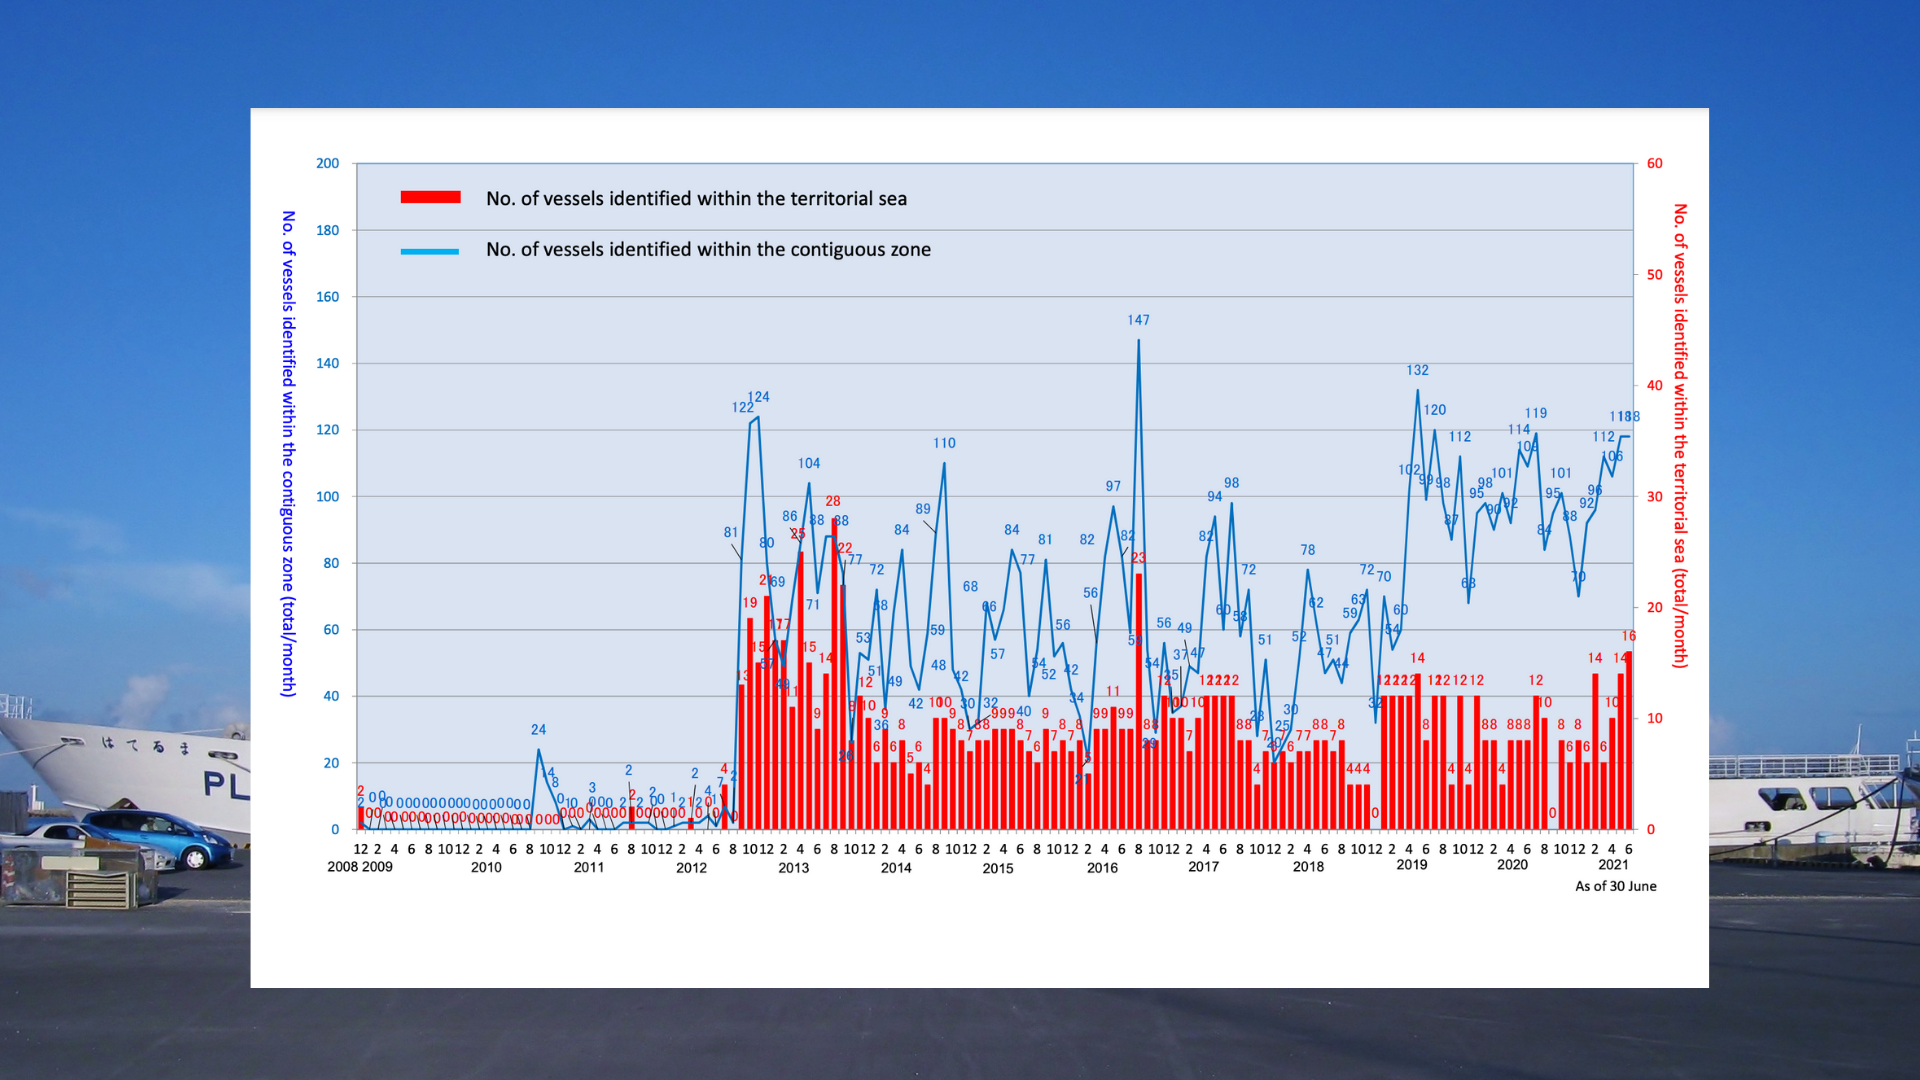1920x1080 pixels.
Task: Select legend text about contiguous zone vessels
Action: pos(708,250)
